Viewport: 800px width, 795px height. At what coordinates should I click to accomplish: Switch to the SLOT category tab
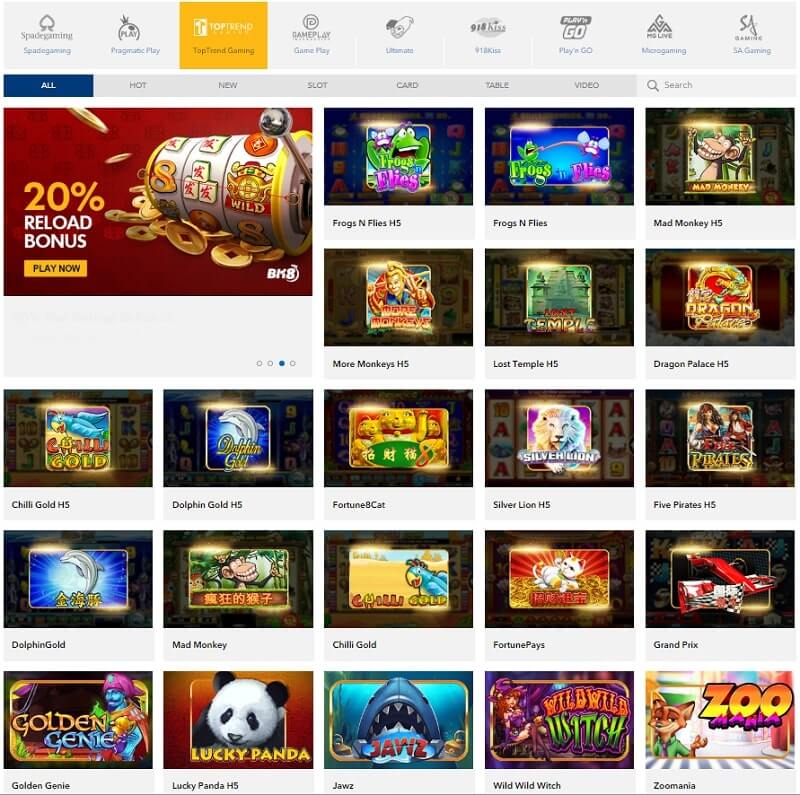coord(317,85)
